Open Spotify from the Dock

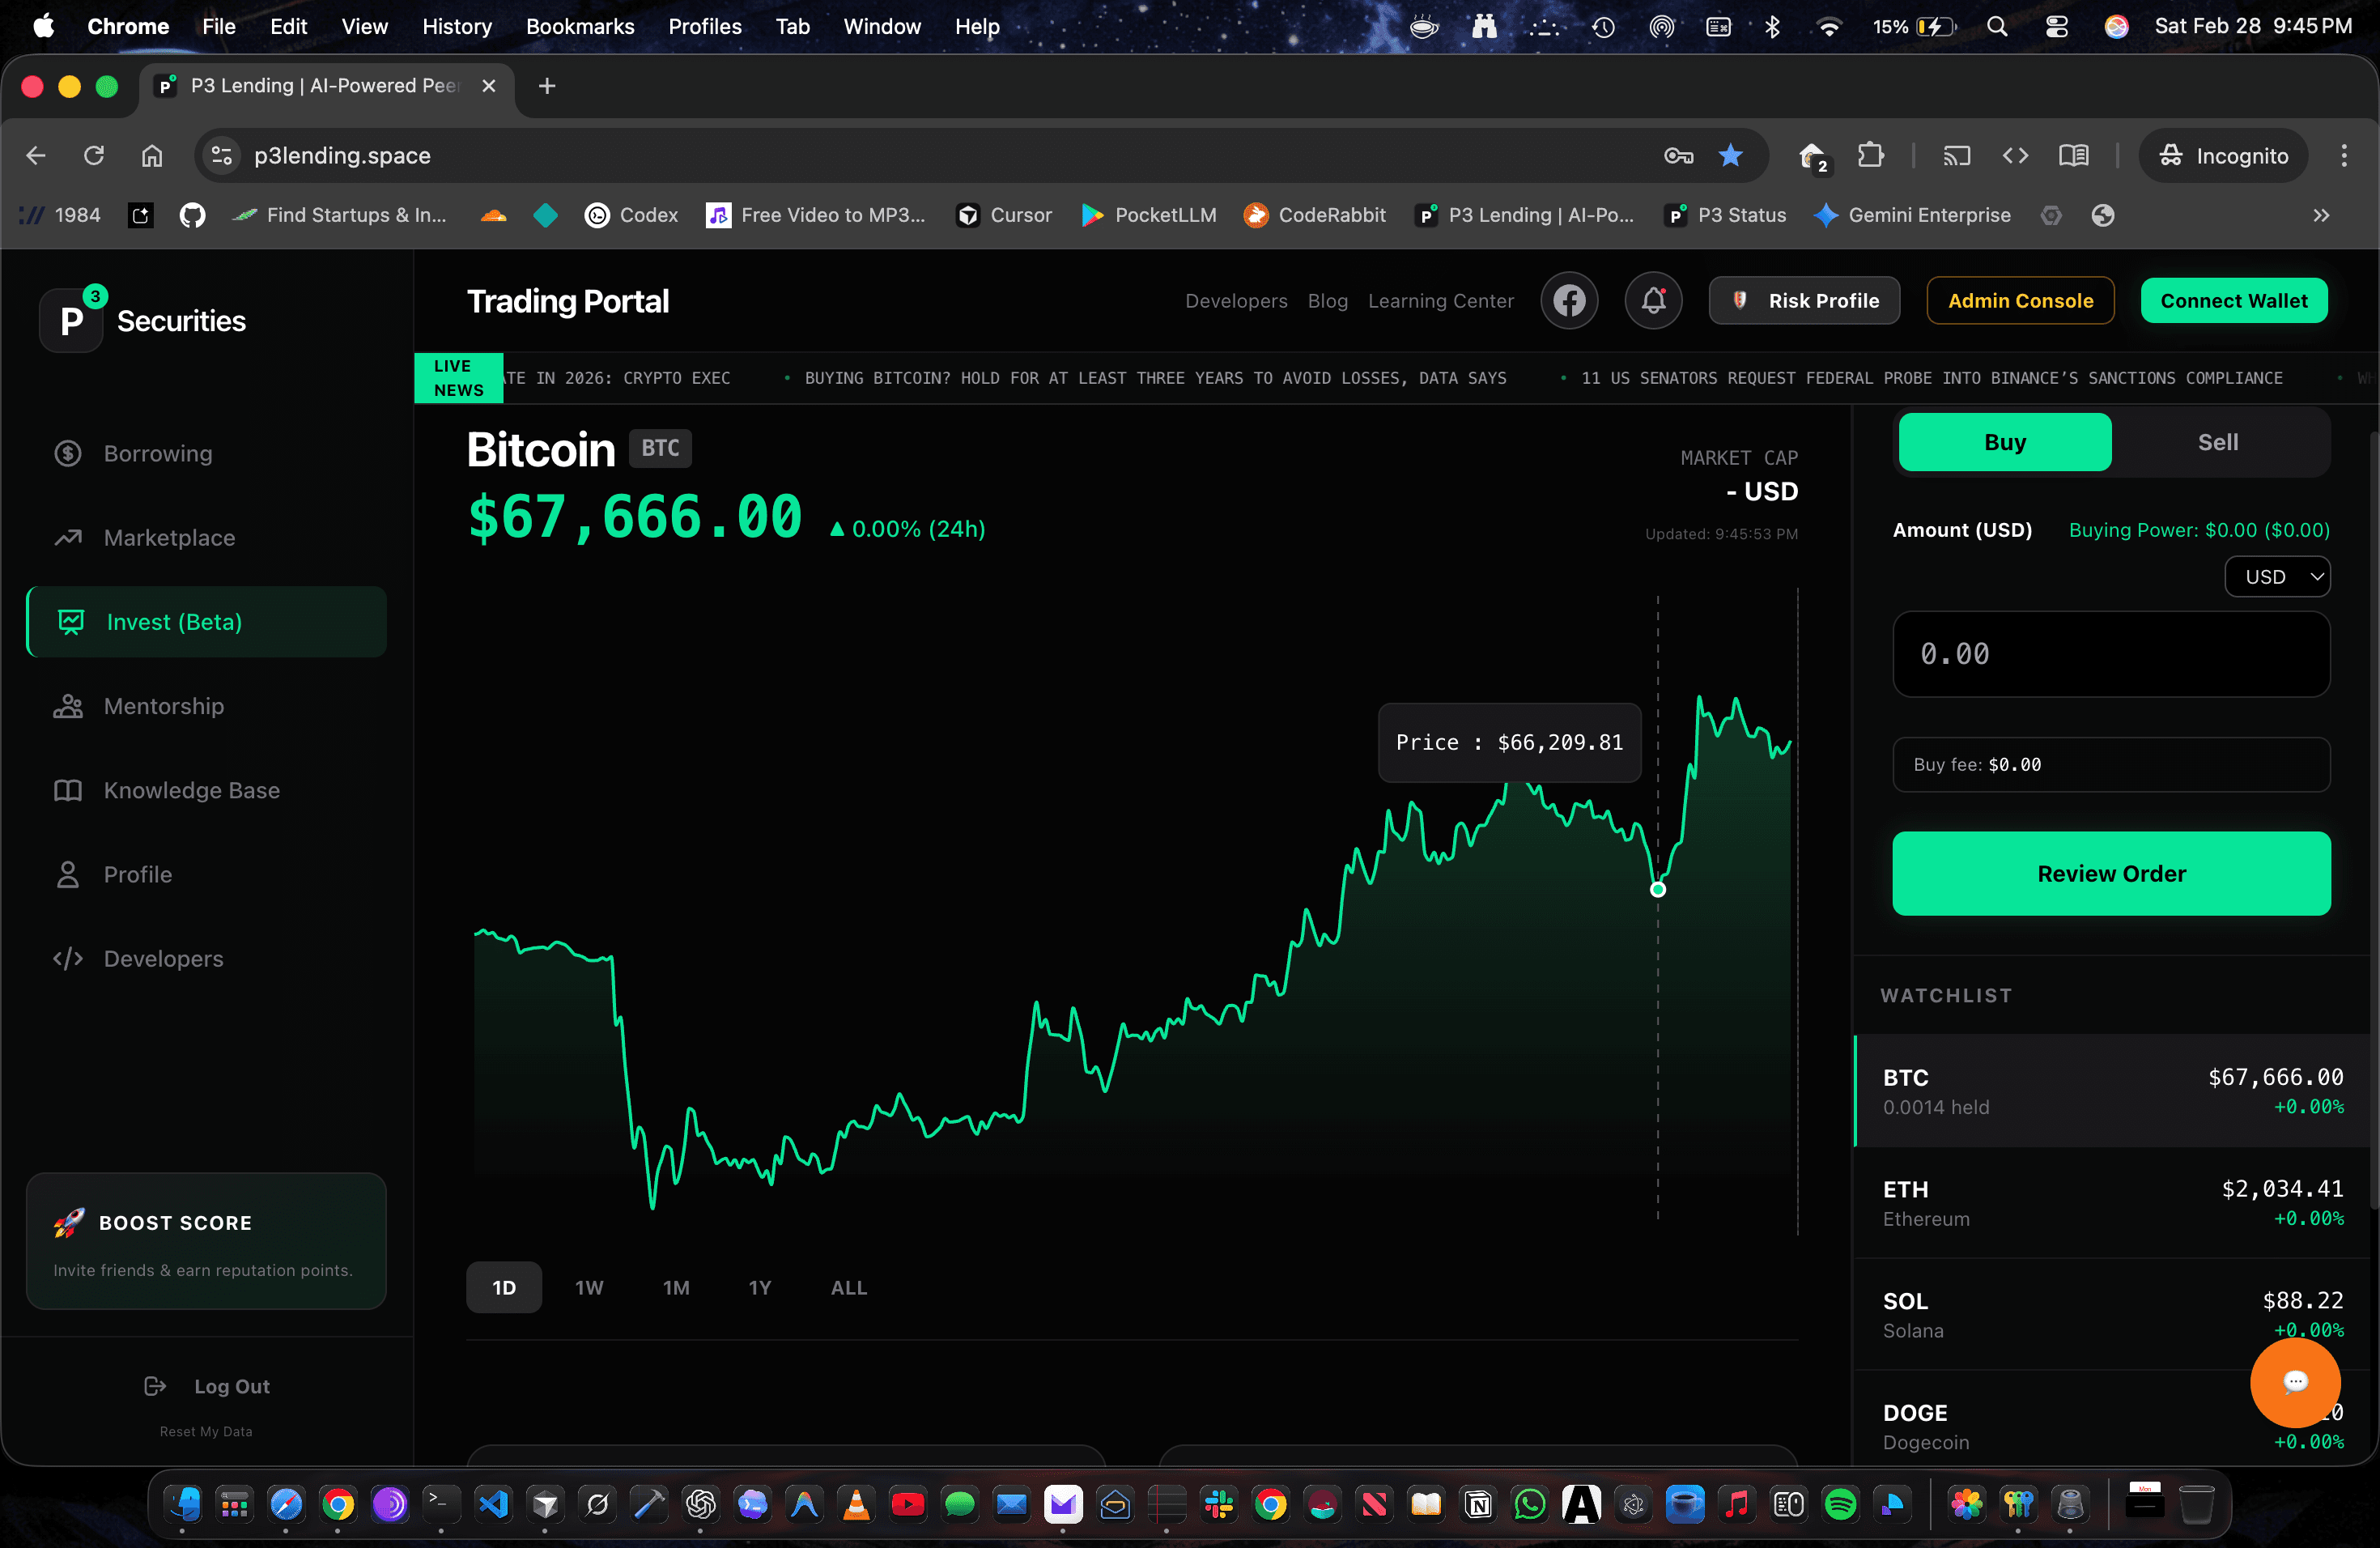(x=1841, y=1505)
